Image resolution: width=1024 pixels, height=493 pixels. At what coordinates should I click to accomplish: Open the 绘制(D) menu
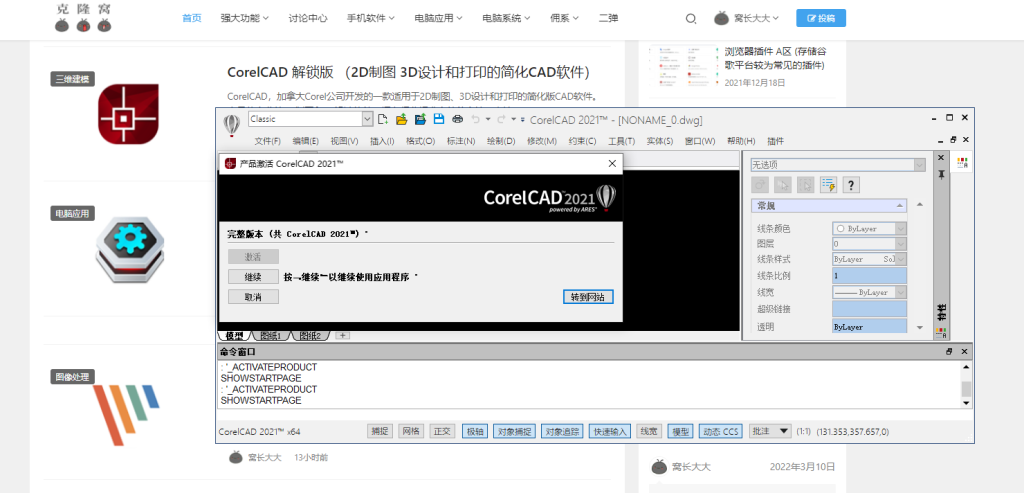click(x=501, y=141)
